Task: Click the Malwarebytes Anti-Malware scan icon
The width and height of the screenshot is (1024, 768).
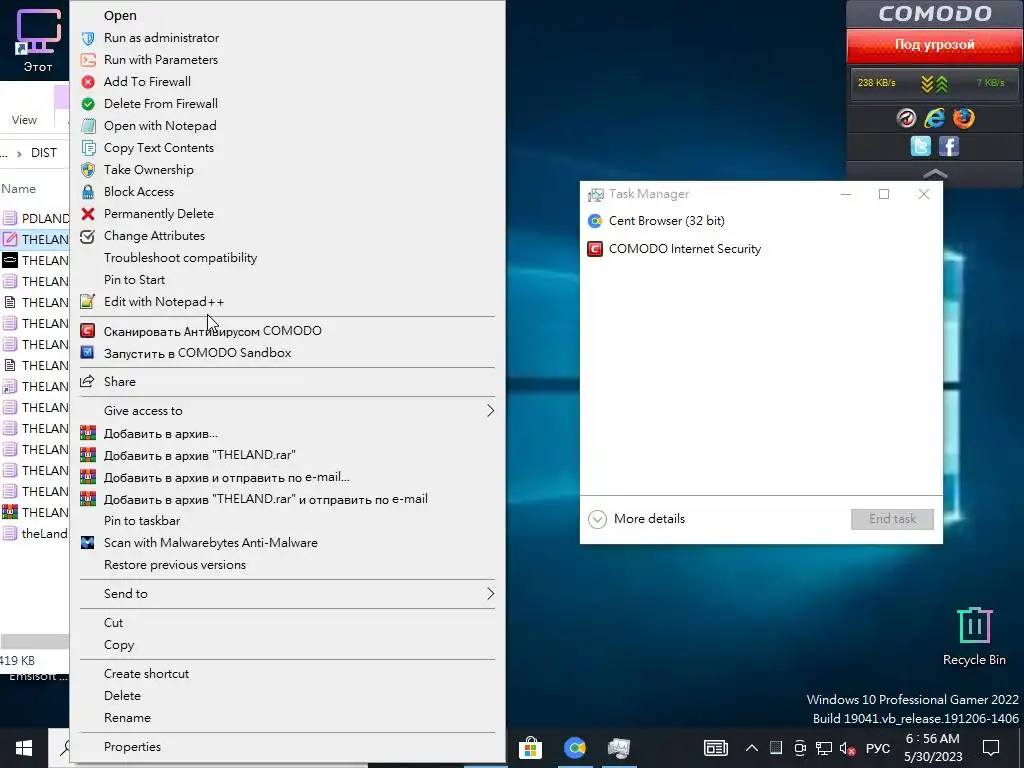Action: 88,543
